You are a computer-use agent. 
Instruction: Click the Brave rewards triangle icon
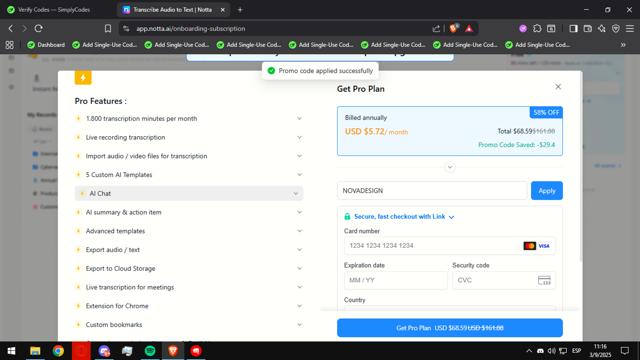tap(469, 29)
